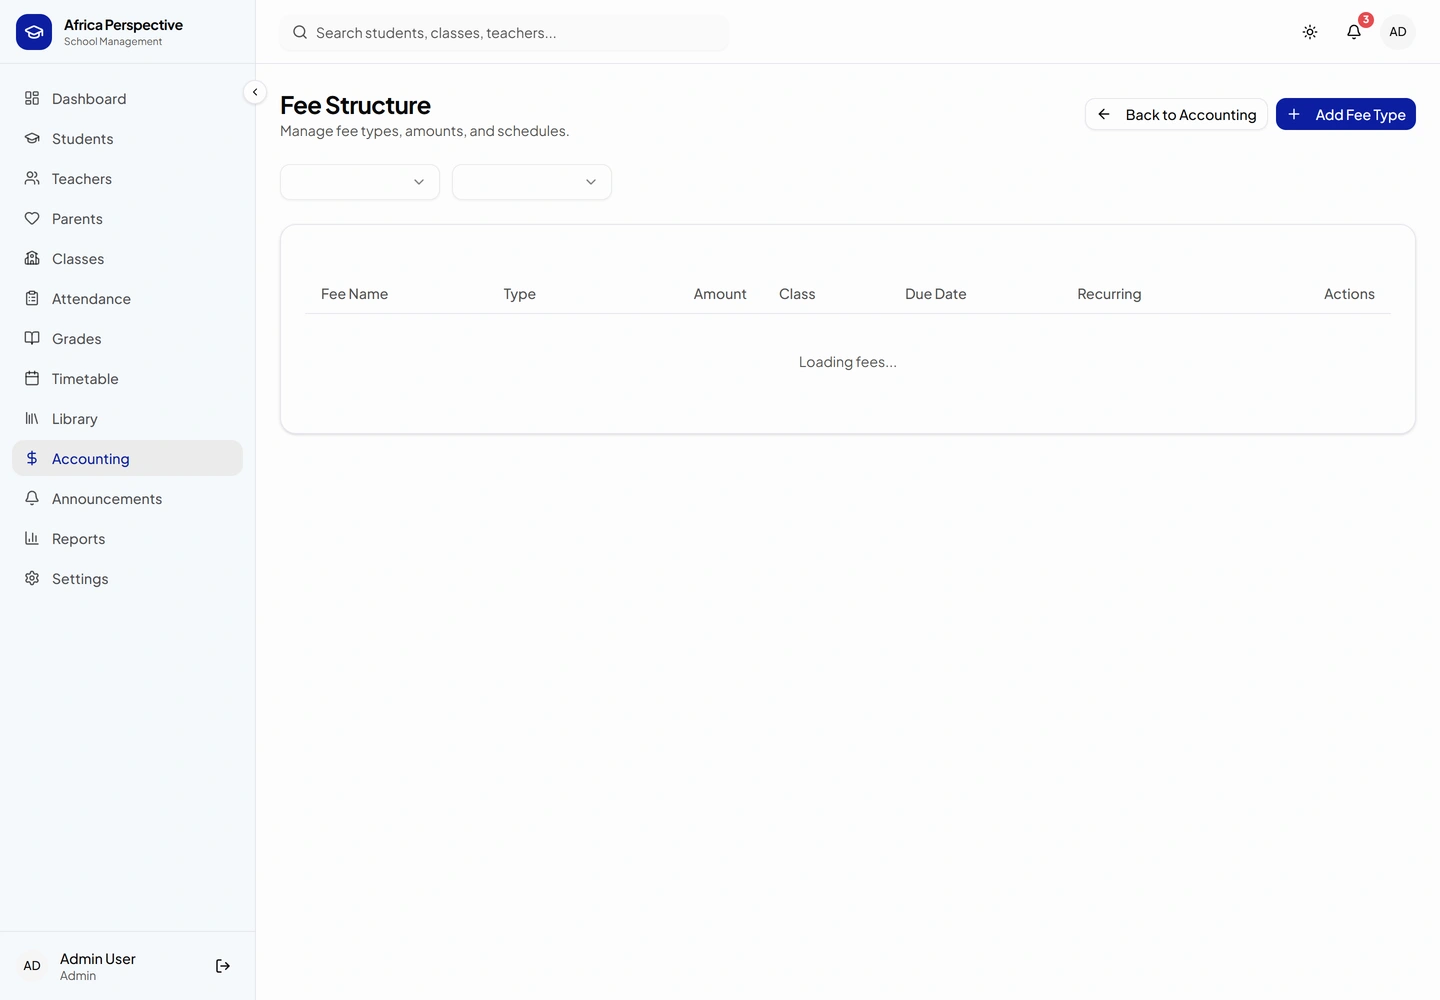This screenshot has width=1440, height=1000.
Task: Click the Add Fee Type button
Action: [x=1346, y=114]
